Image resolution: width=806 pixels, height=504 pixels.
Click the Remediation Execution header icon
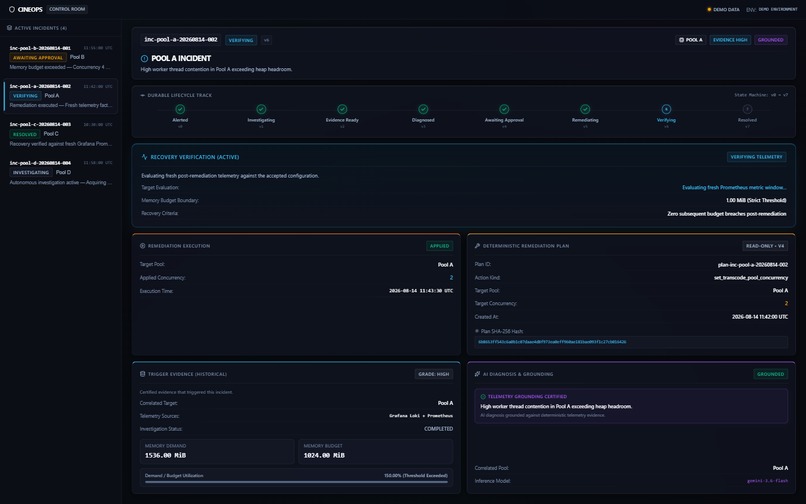(x=142, y=246)
